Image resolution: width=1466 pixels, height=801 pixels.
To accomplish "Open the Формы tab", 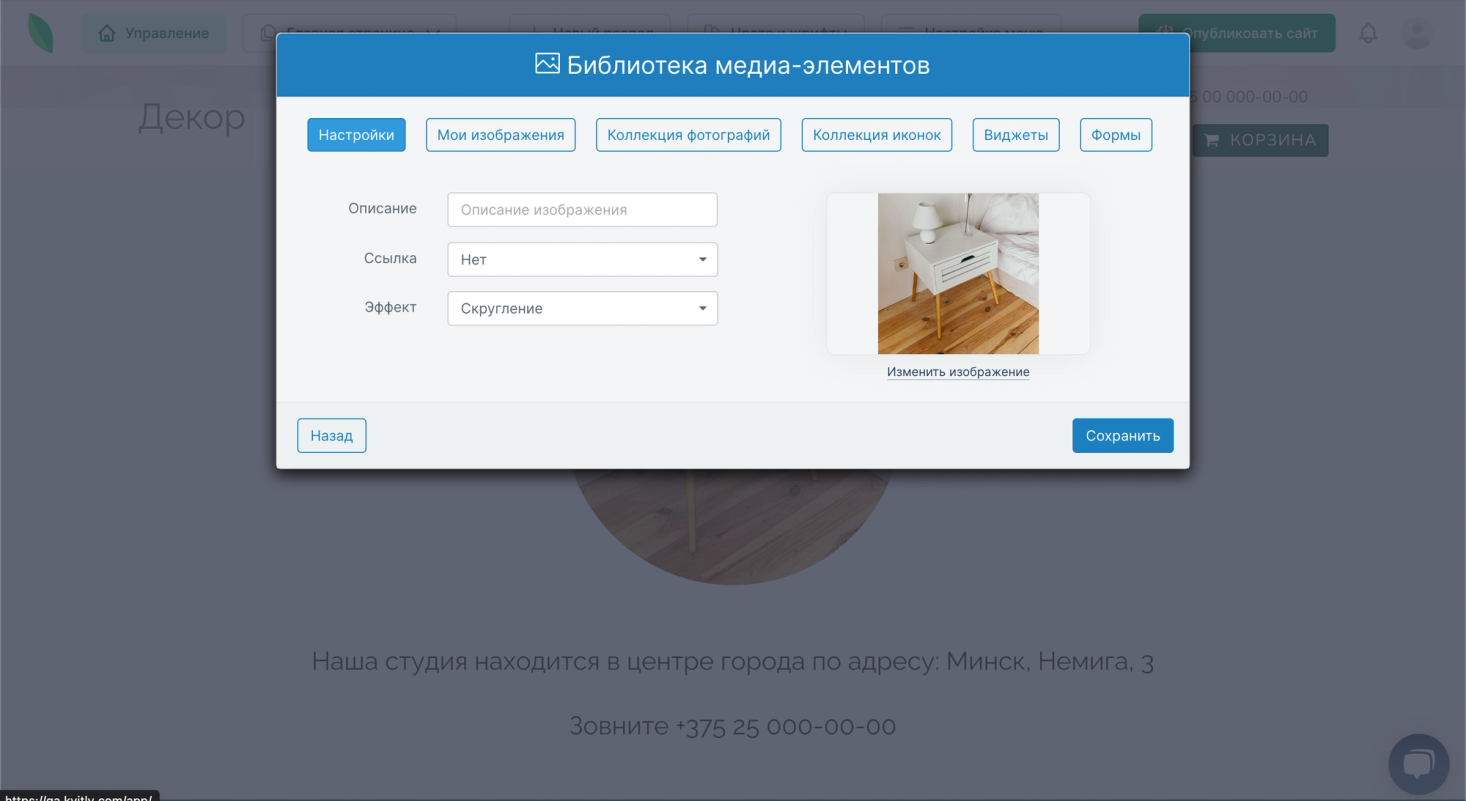I will (1116, 135).
